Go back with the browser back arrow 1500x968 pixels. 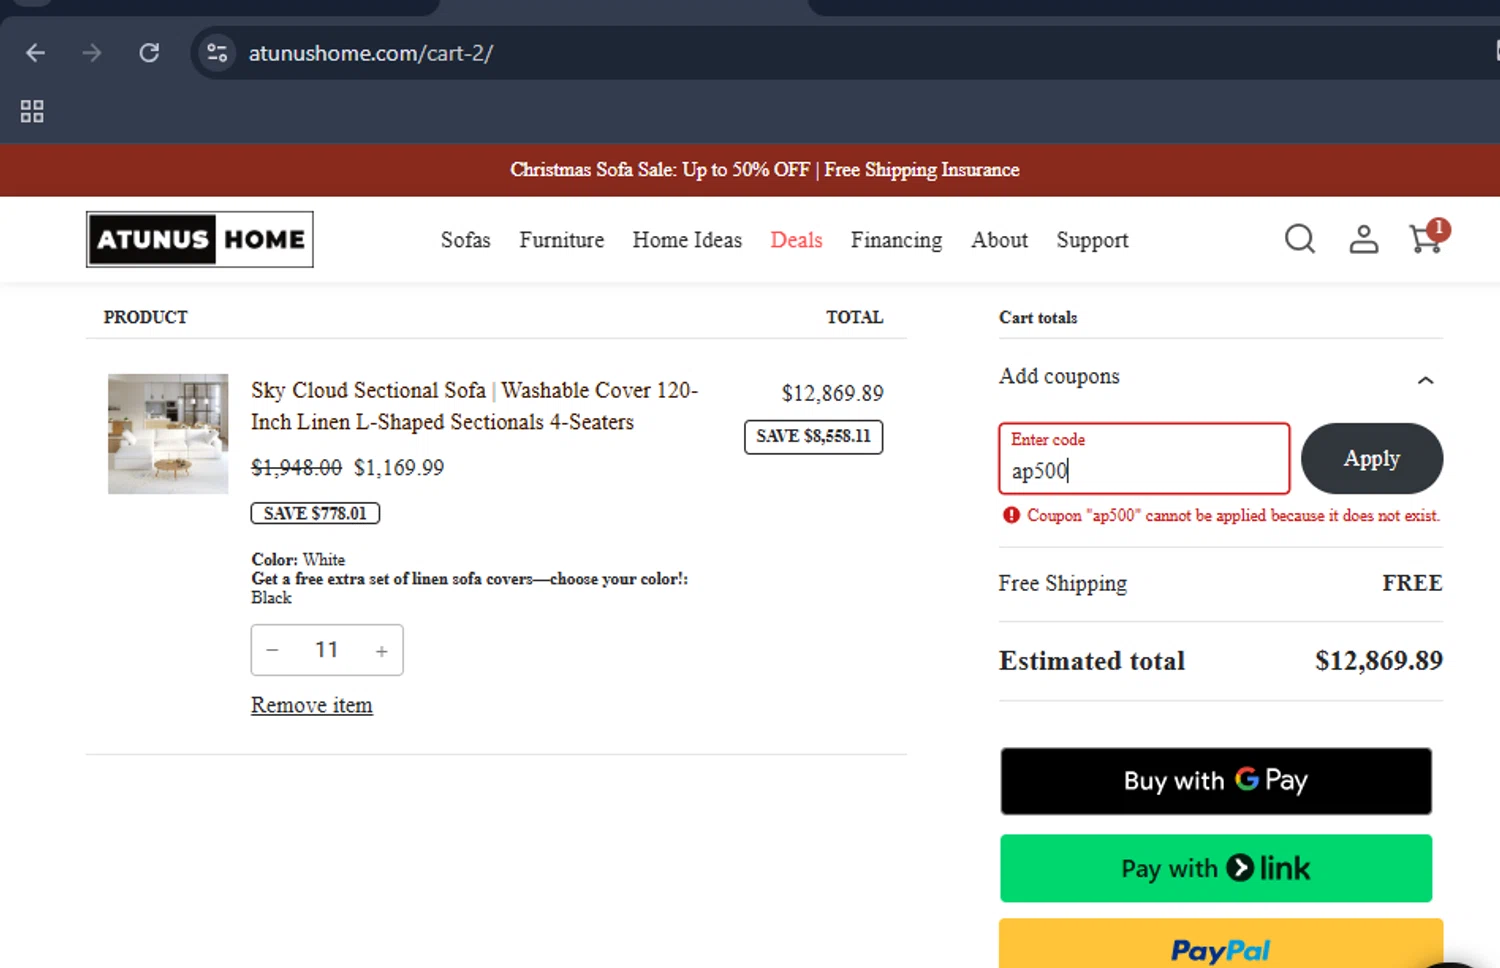36,53
